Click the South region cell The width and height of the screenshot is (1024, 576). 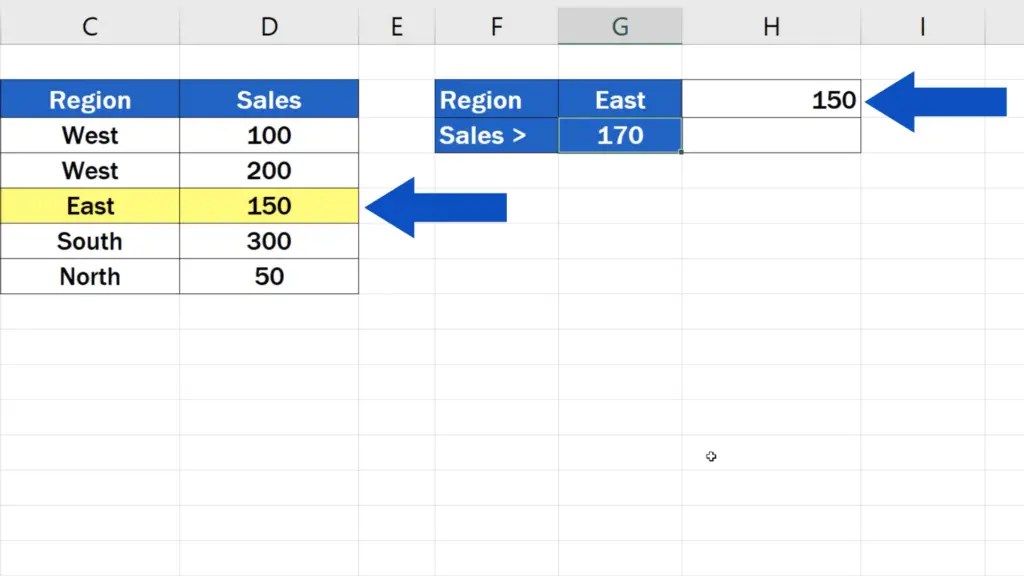pos(89,241)
